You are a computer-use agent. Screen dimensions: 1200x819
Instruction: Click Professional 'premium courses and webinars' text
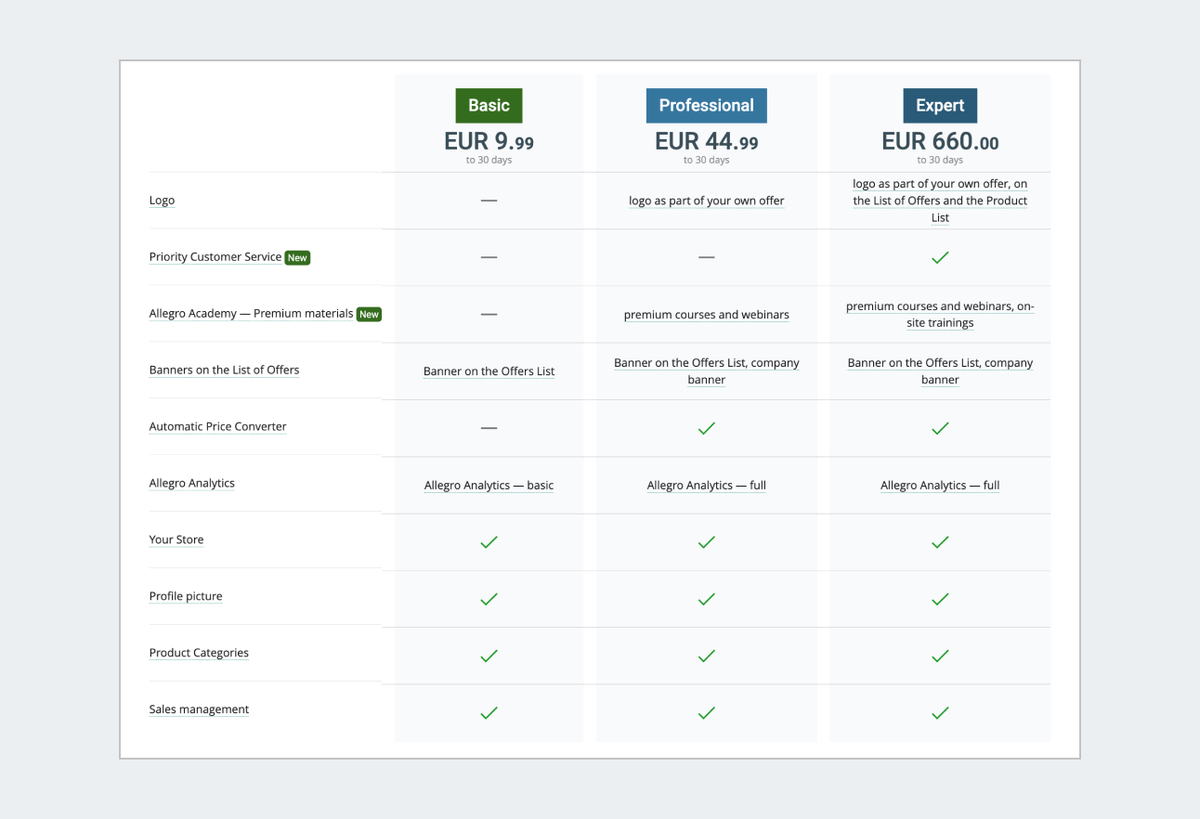click(706, 315)
